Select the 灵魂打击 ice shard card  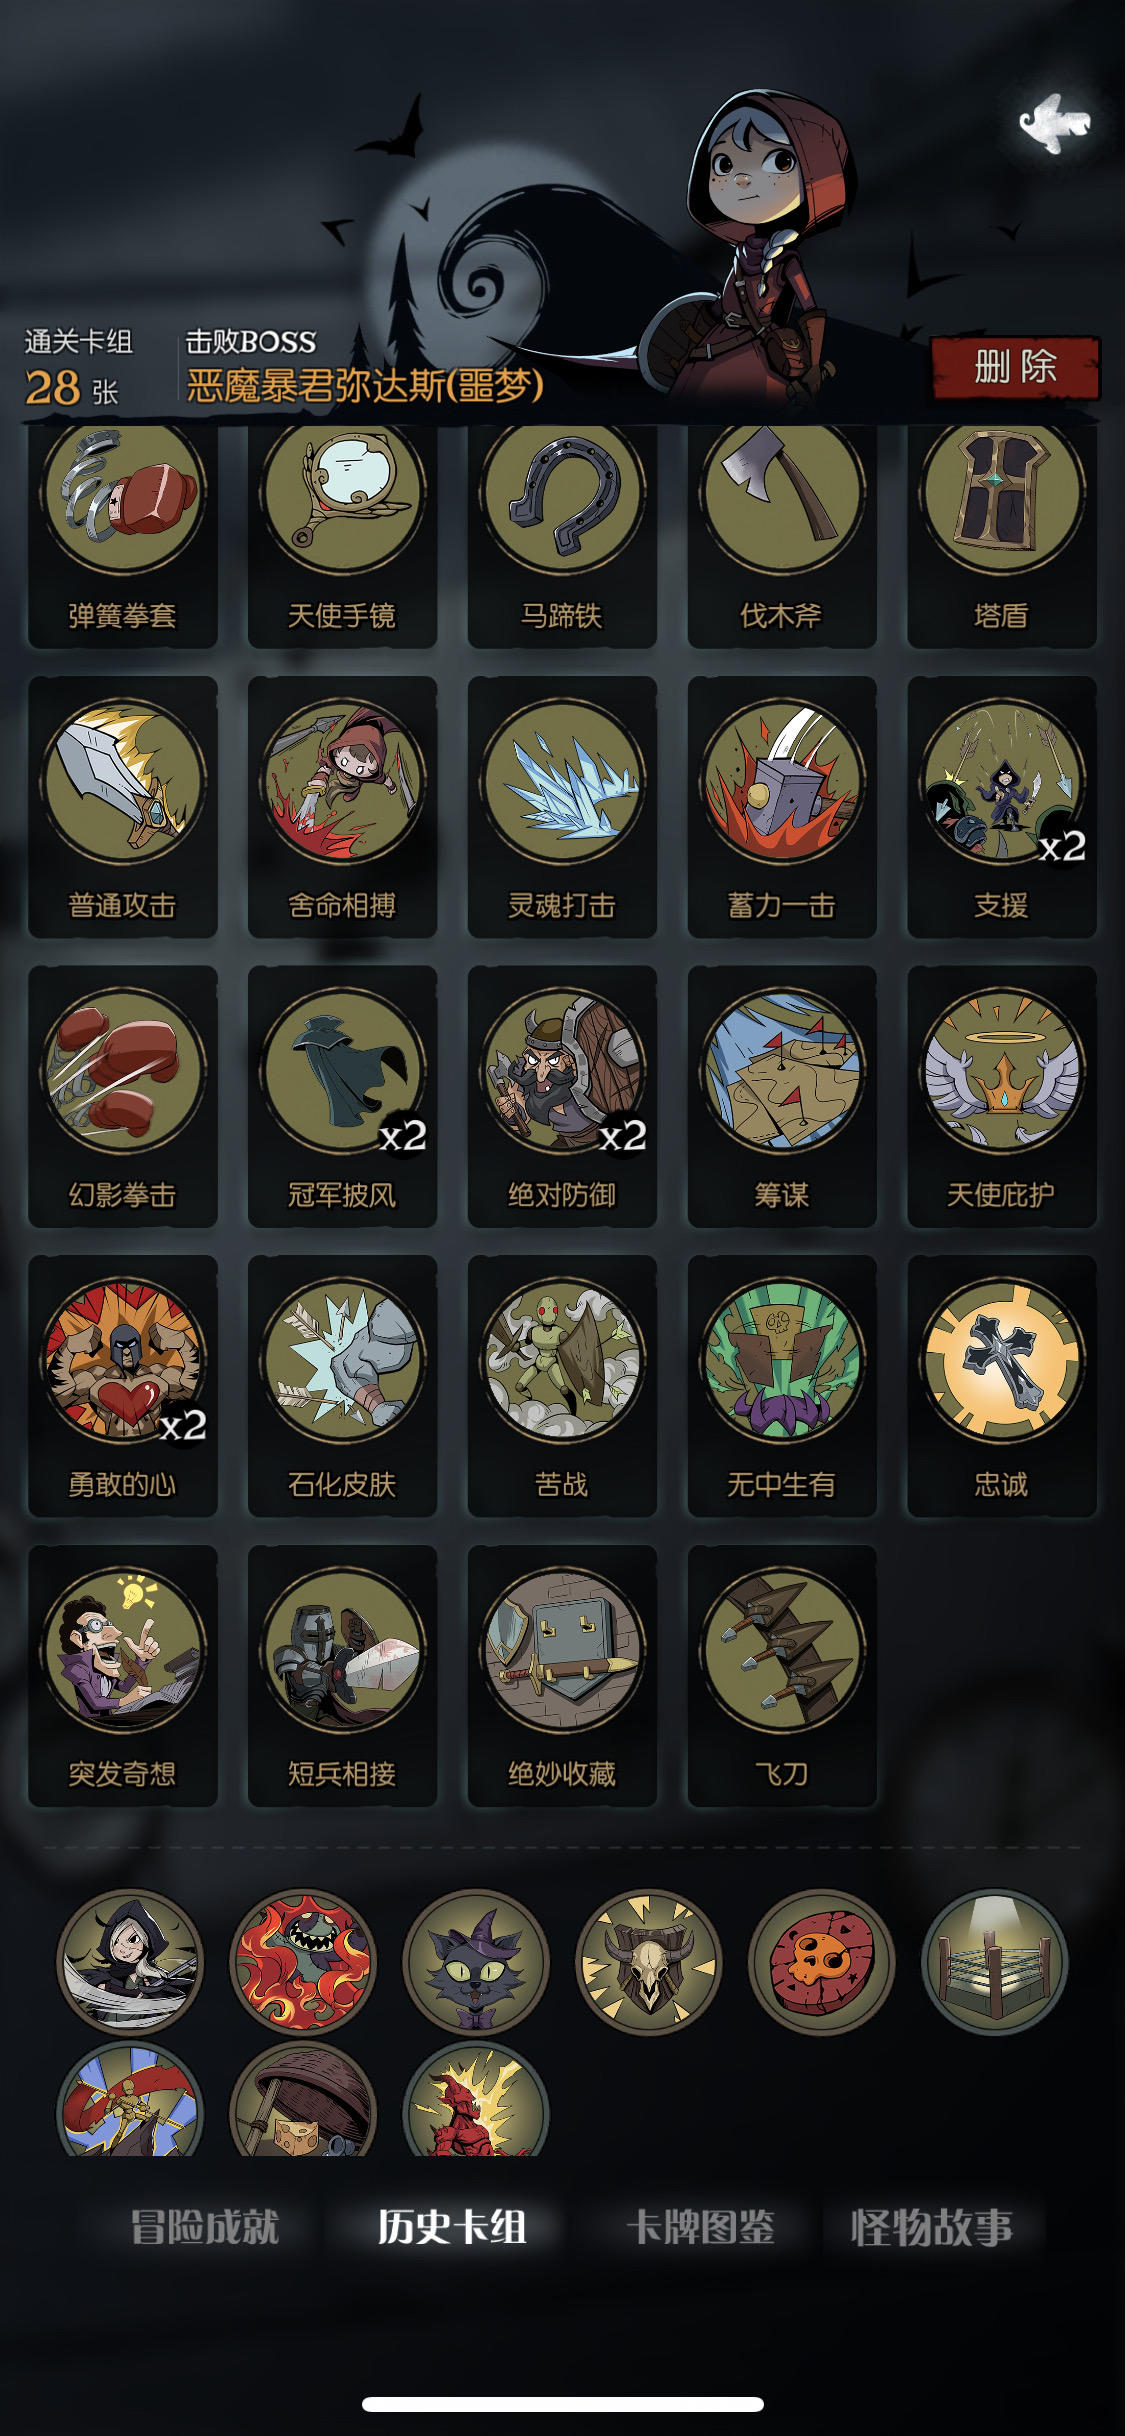pos(562,807)
